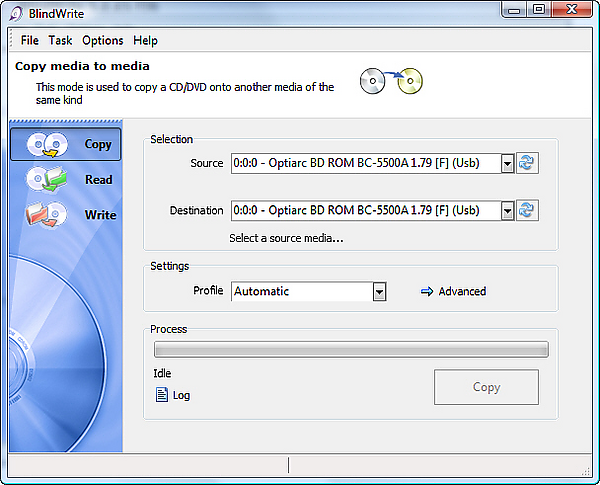The image size is (600, 485).
Task: Maximize the BlindWrite window
Action: click(x=539, y=10)
